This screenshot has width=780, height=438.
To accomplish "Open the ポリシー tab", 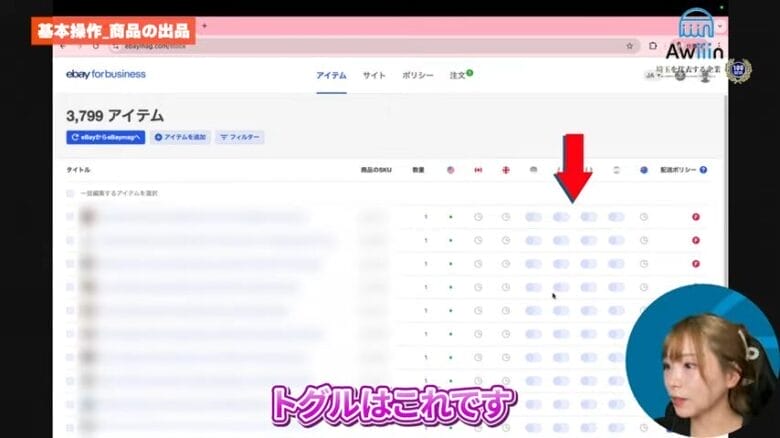I will point(417,75).
